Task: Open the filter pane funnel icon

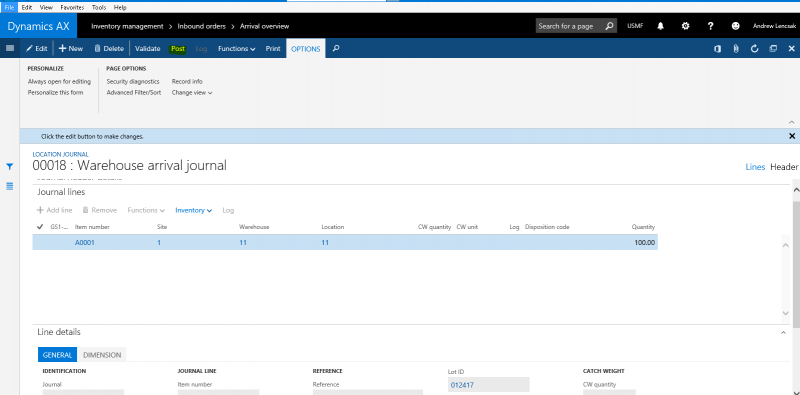Action: click(9, 166)
